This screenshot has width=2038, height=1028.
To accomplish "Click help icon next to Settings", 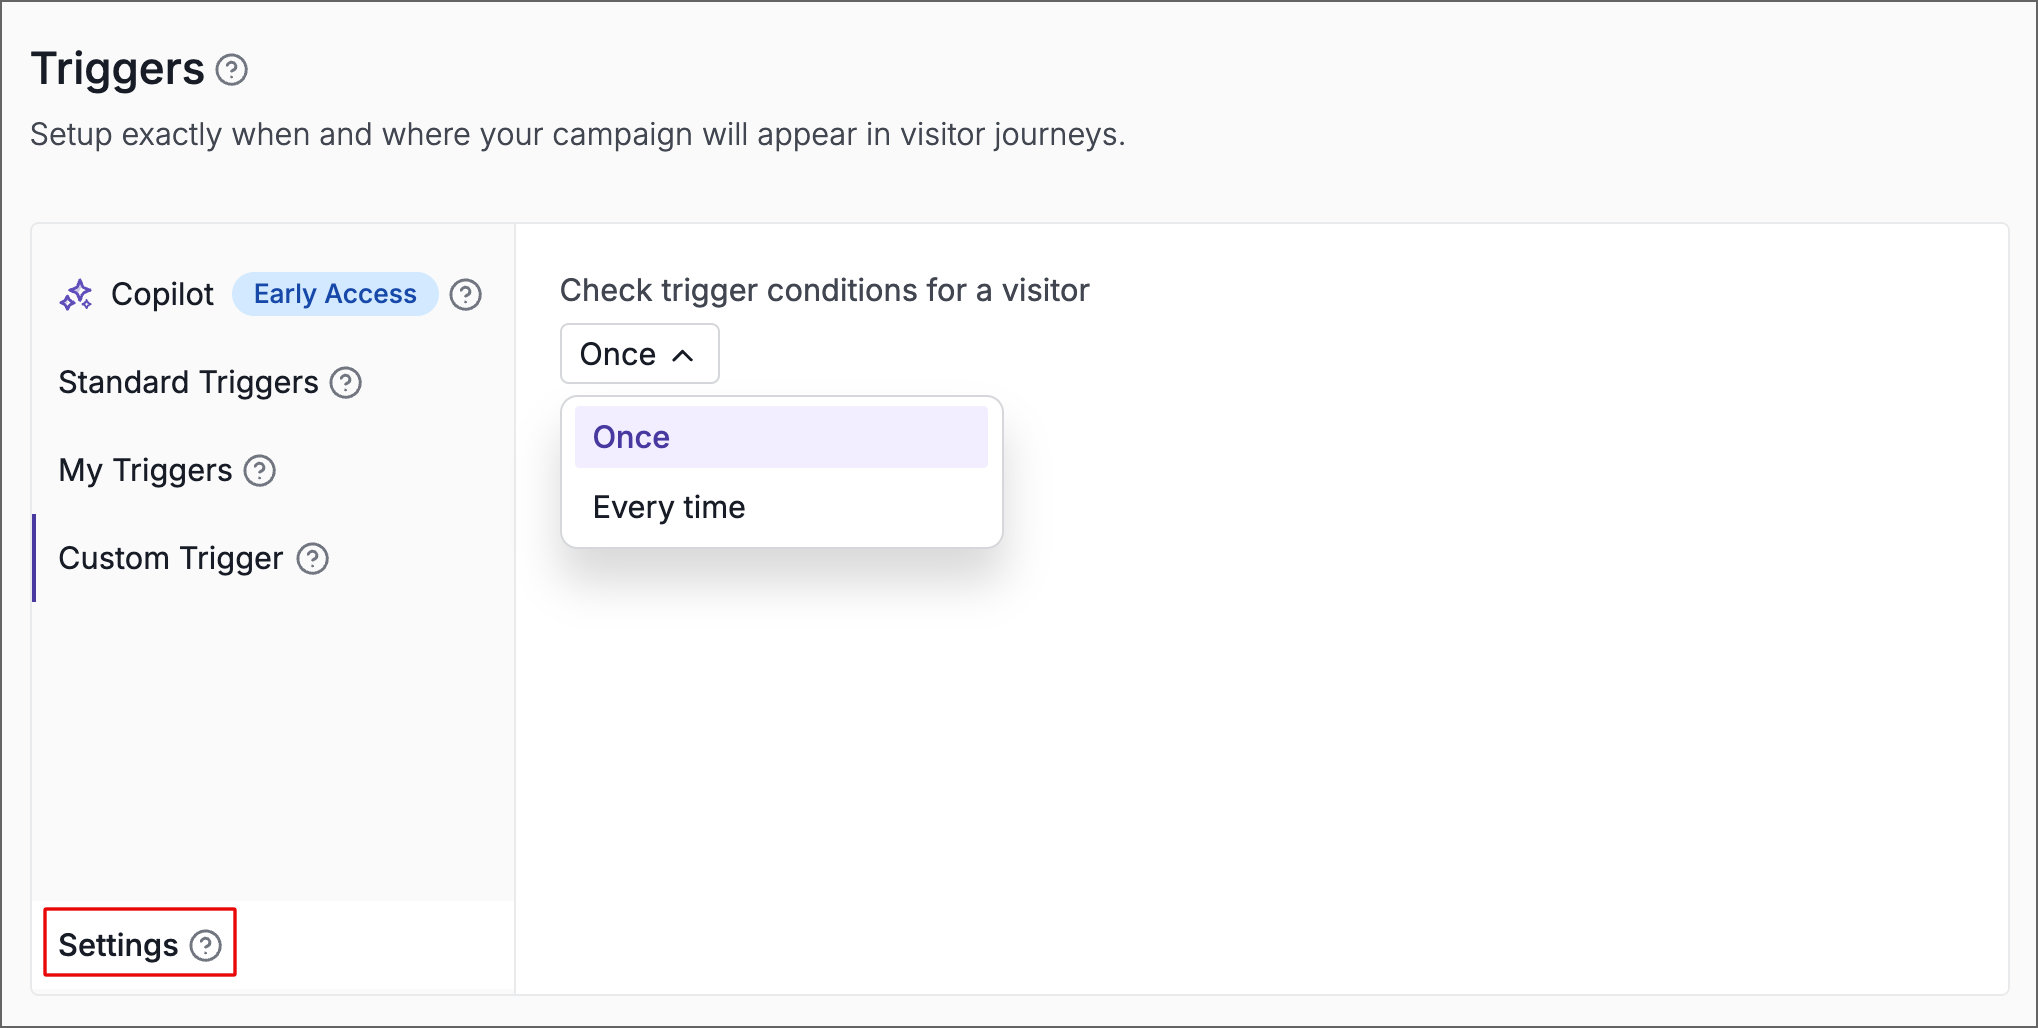I will click(x=206, y=945).
